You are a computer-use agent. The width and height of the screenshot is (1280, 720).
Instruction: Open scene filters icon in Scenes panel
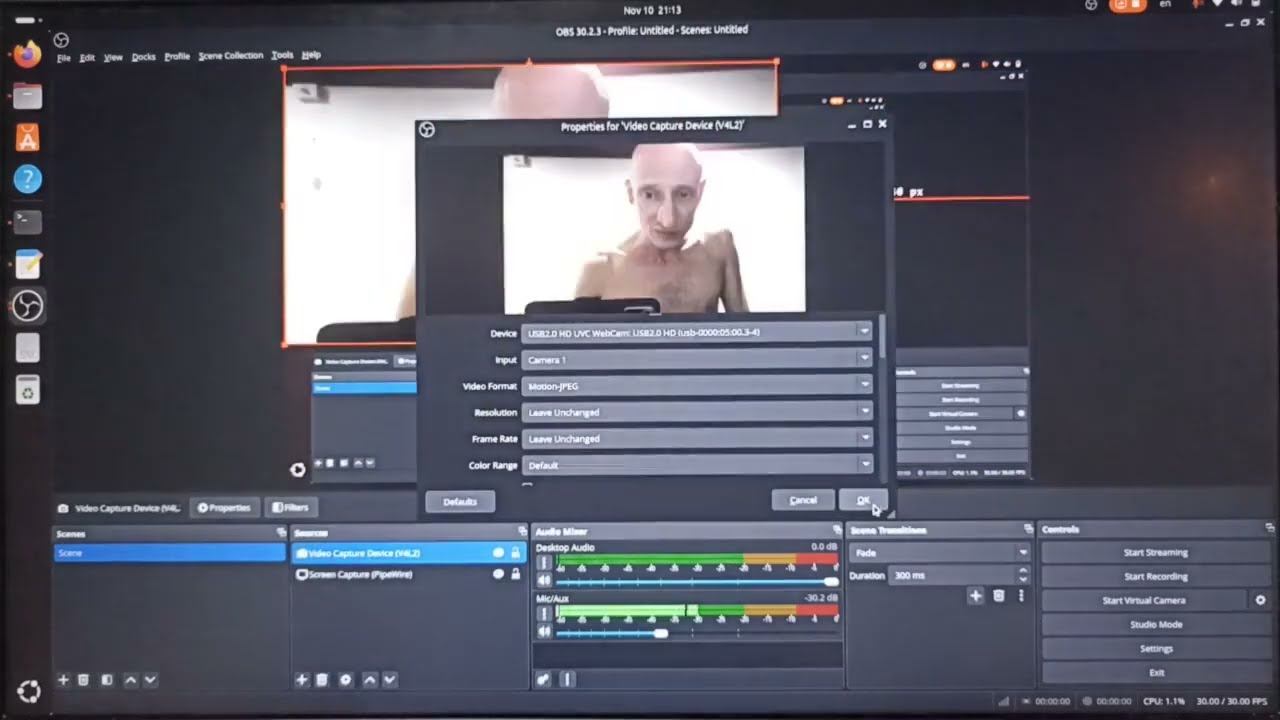coord(107,680)
